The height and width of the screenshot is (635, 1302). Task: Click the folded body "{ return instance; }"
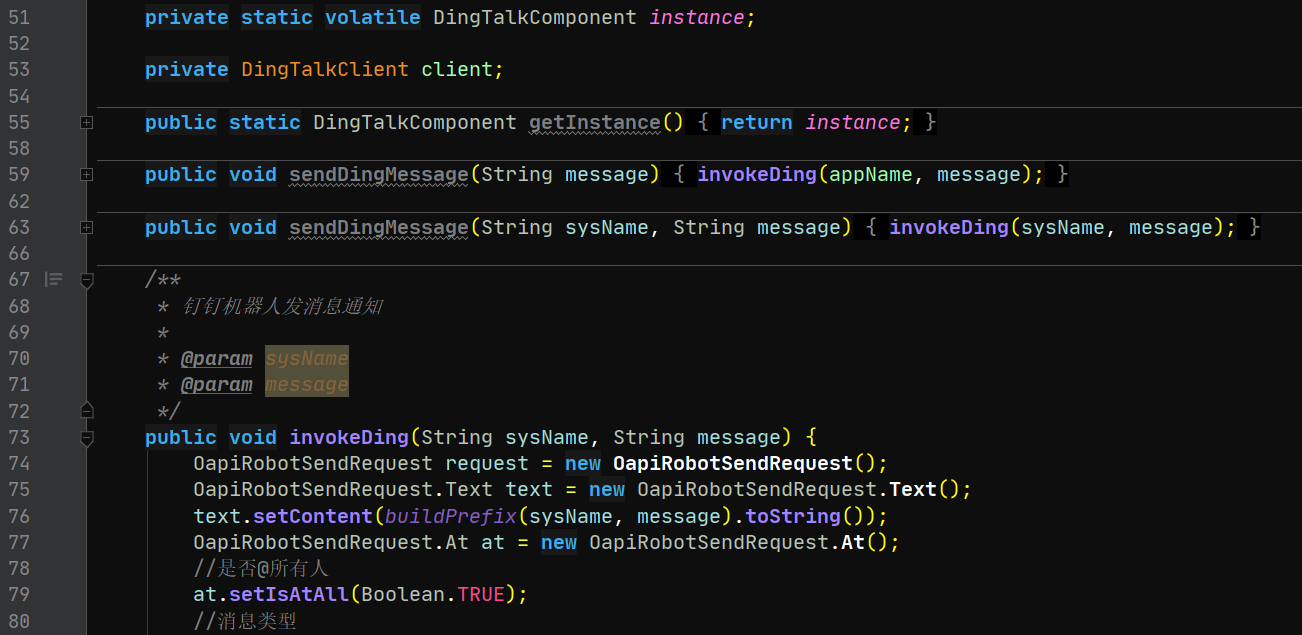click(x=817, y=122)
